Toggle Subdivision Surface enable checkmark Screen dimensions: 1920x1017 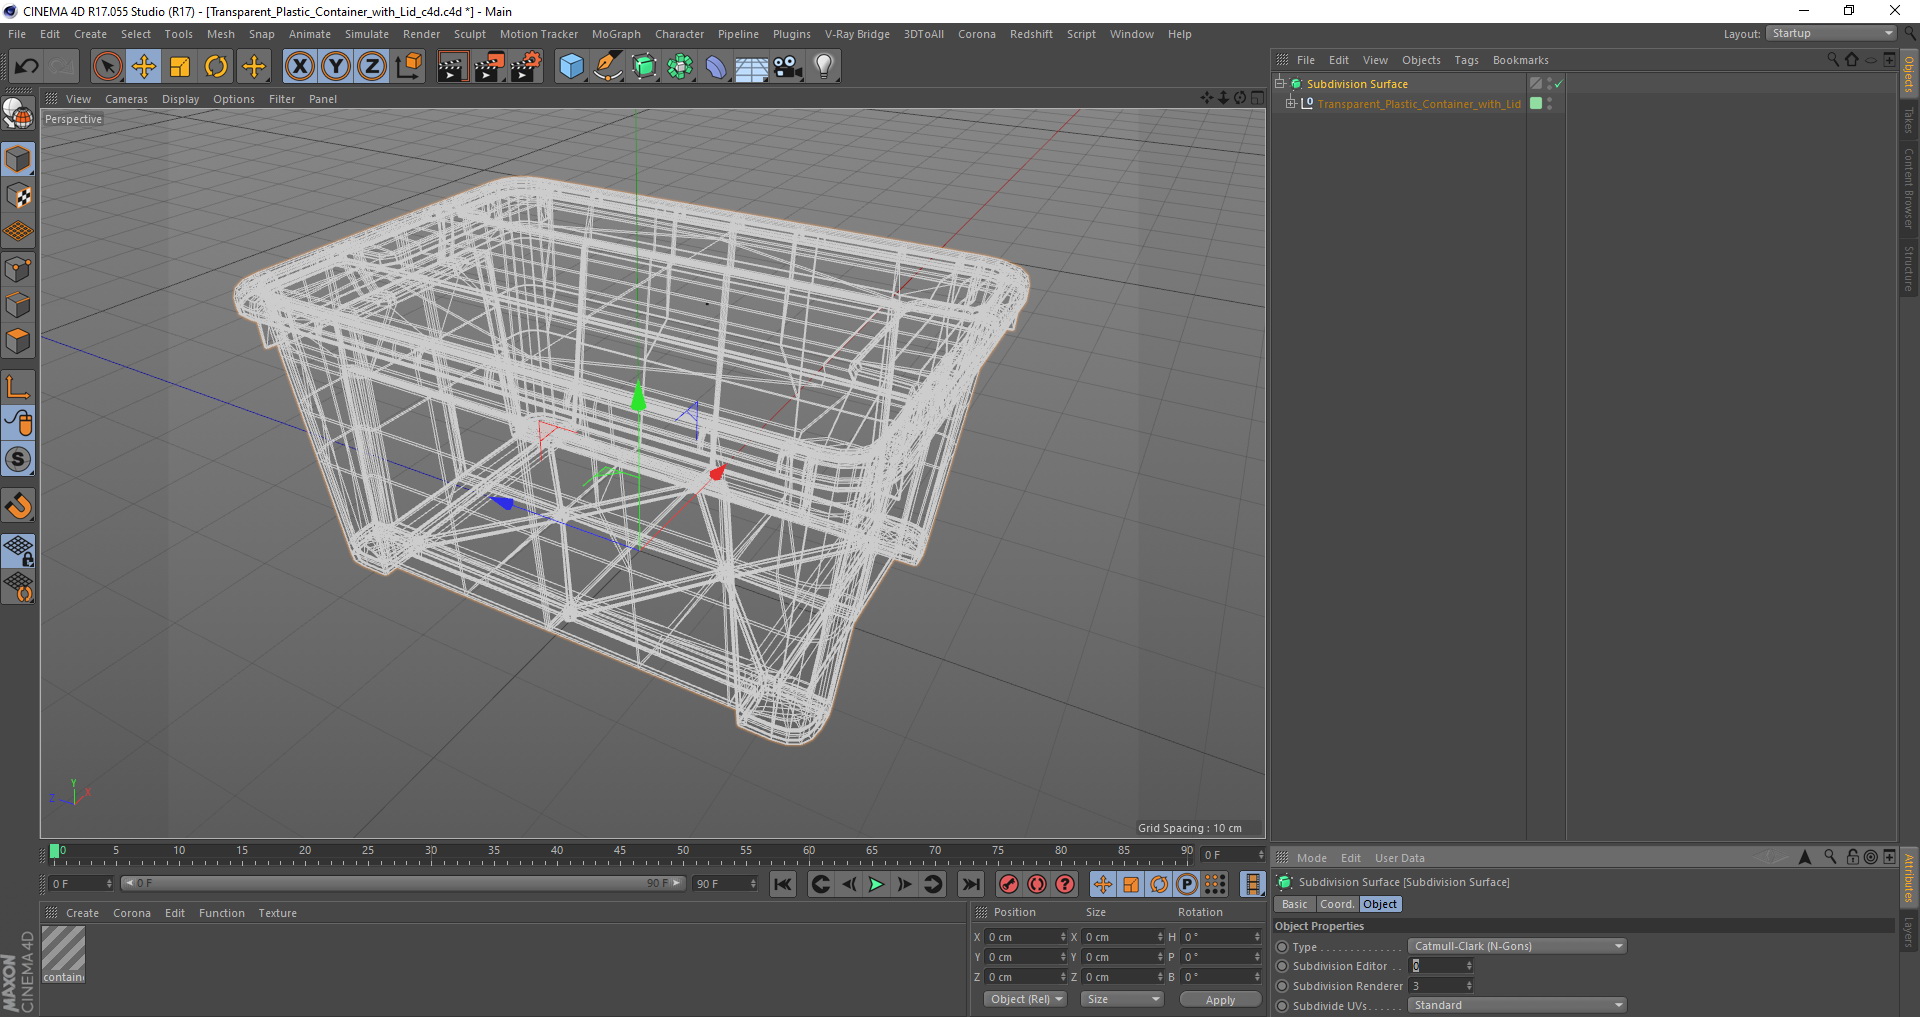click(x=1558, y=84)
